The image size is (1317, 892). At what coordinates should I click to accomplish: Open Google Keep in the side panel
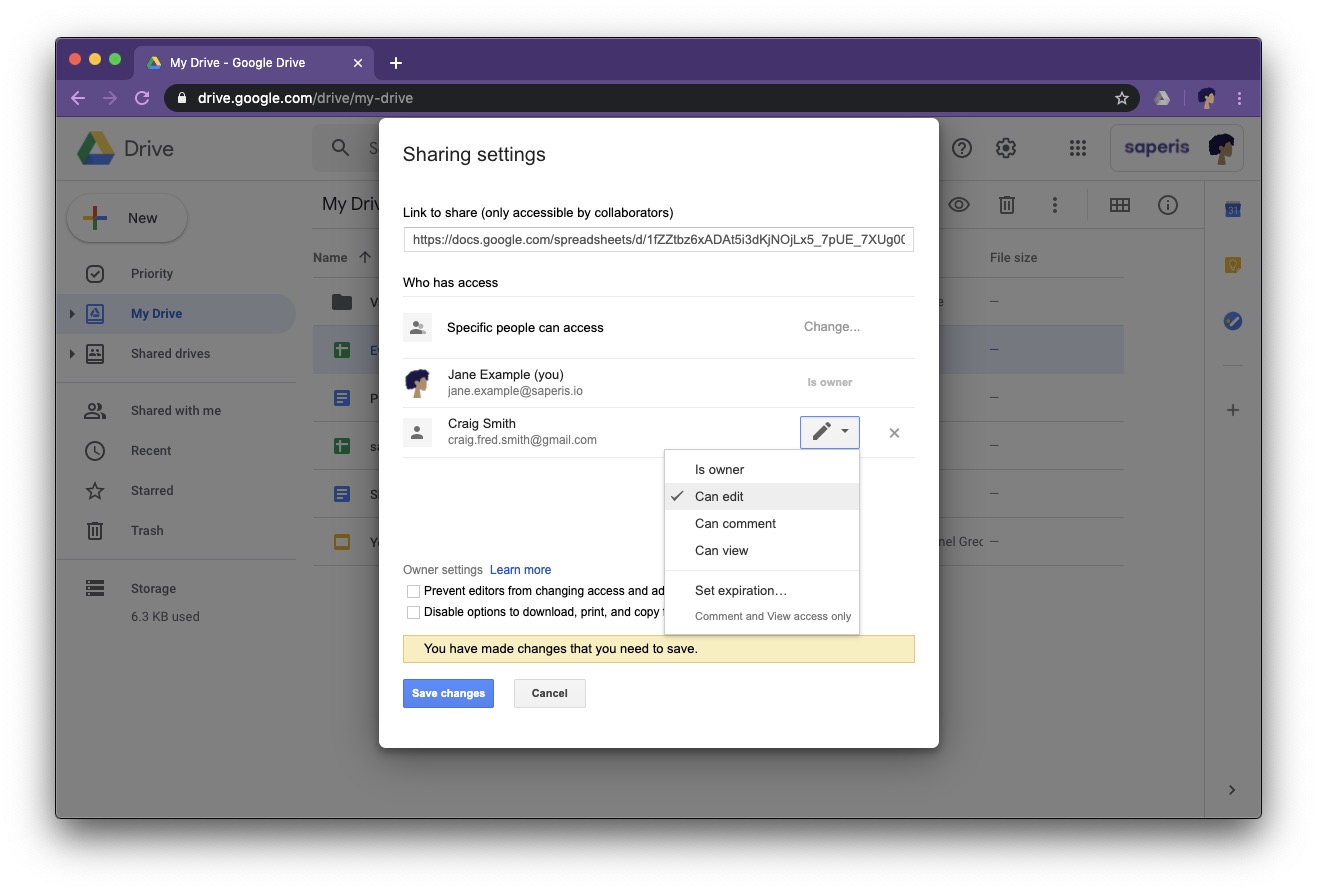pyautogui.click(x=1232, y=265)
